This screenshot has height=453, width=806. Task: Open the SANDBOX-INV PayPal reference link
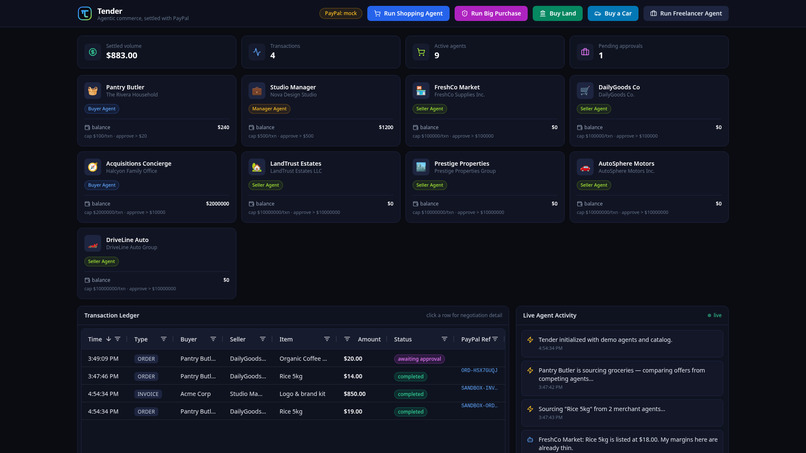pos(479,388)
